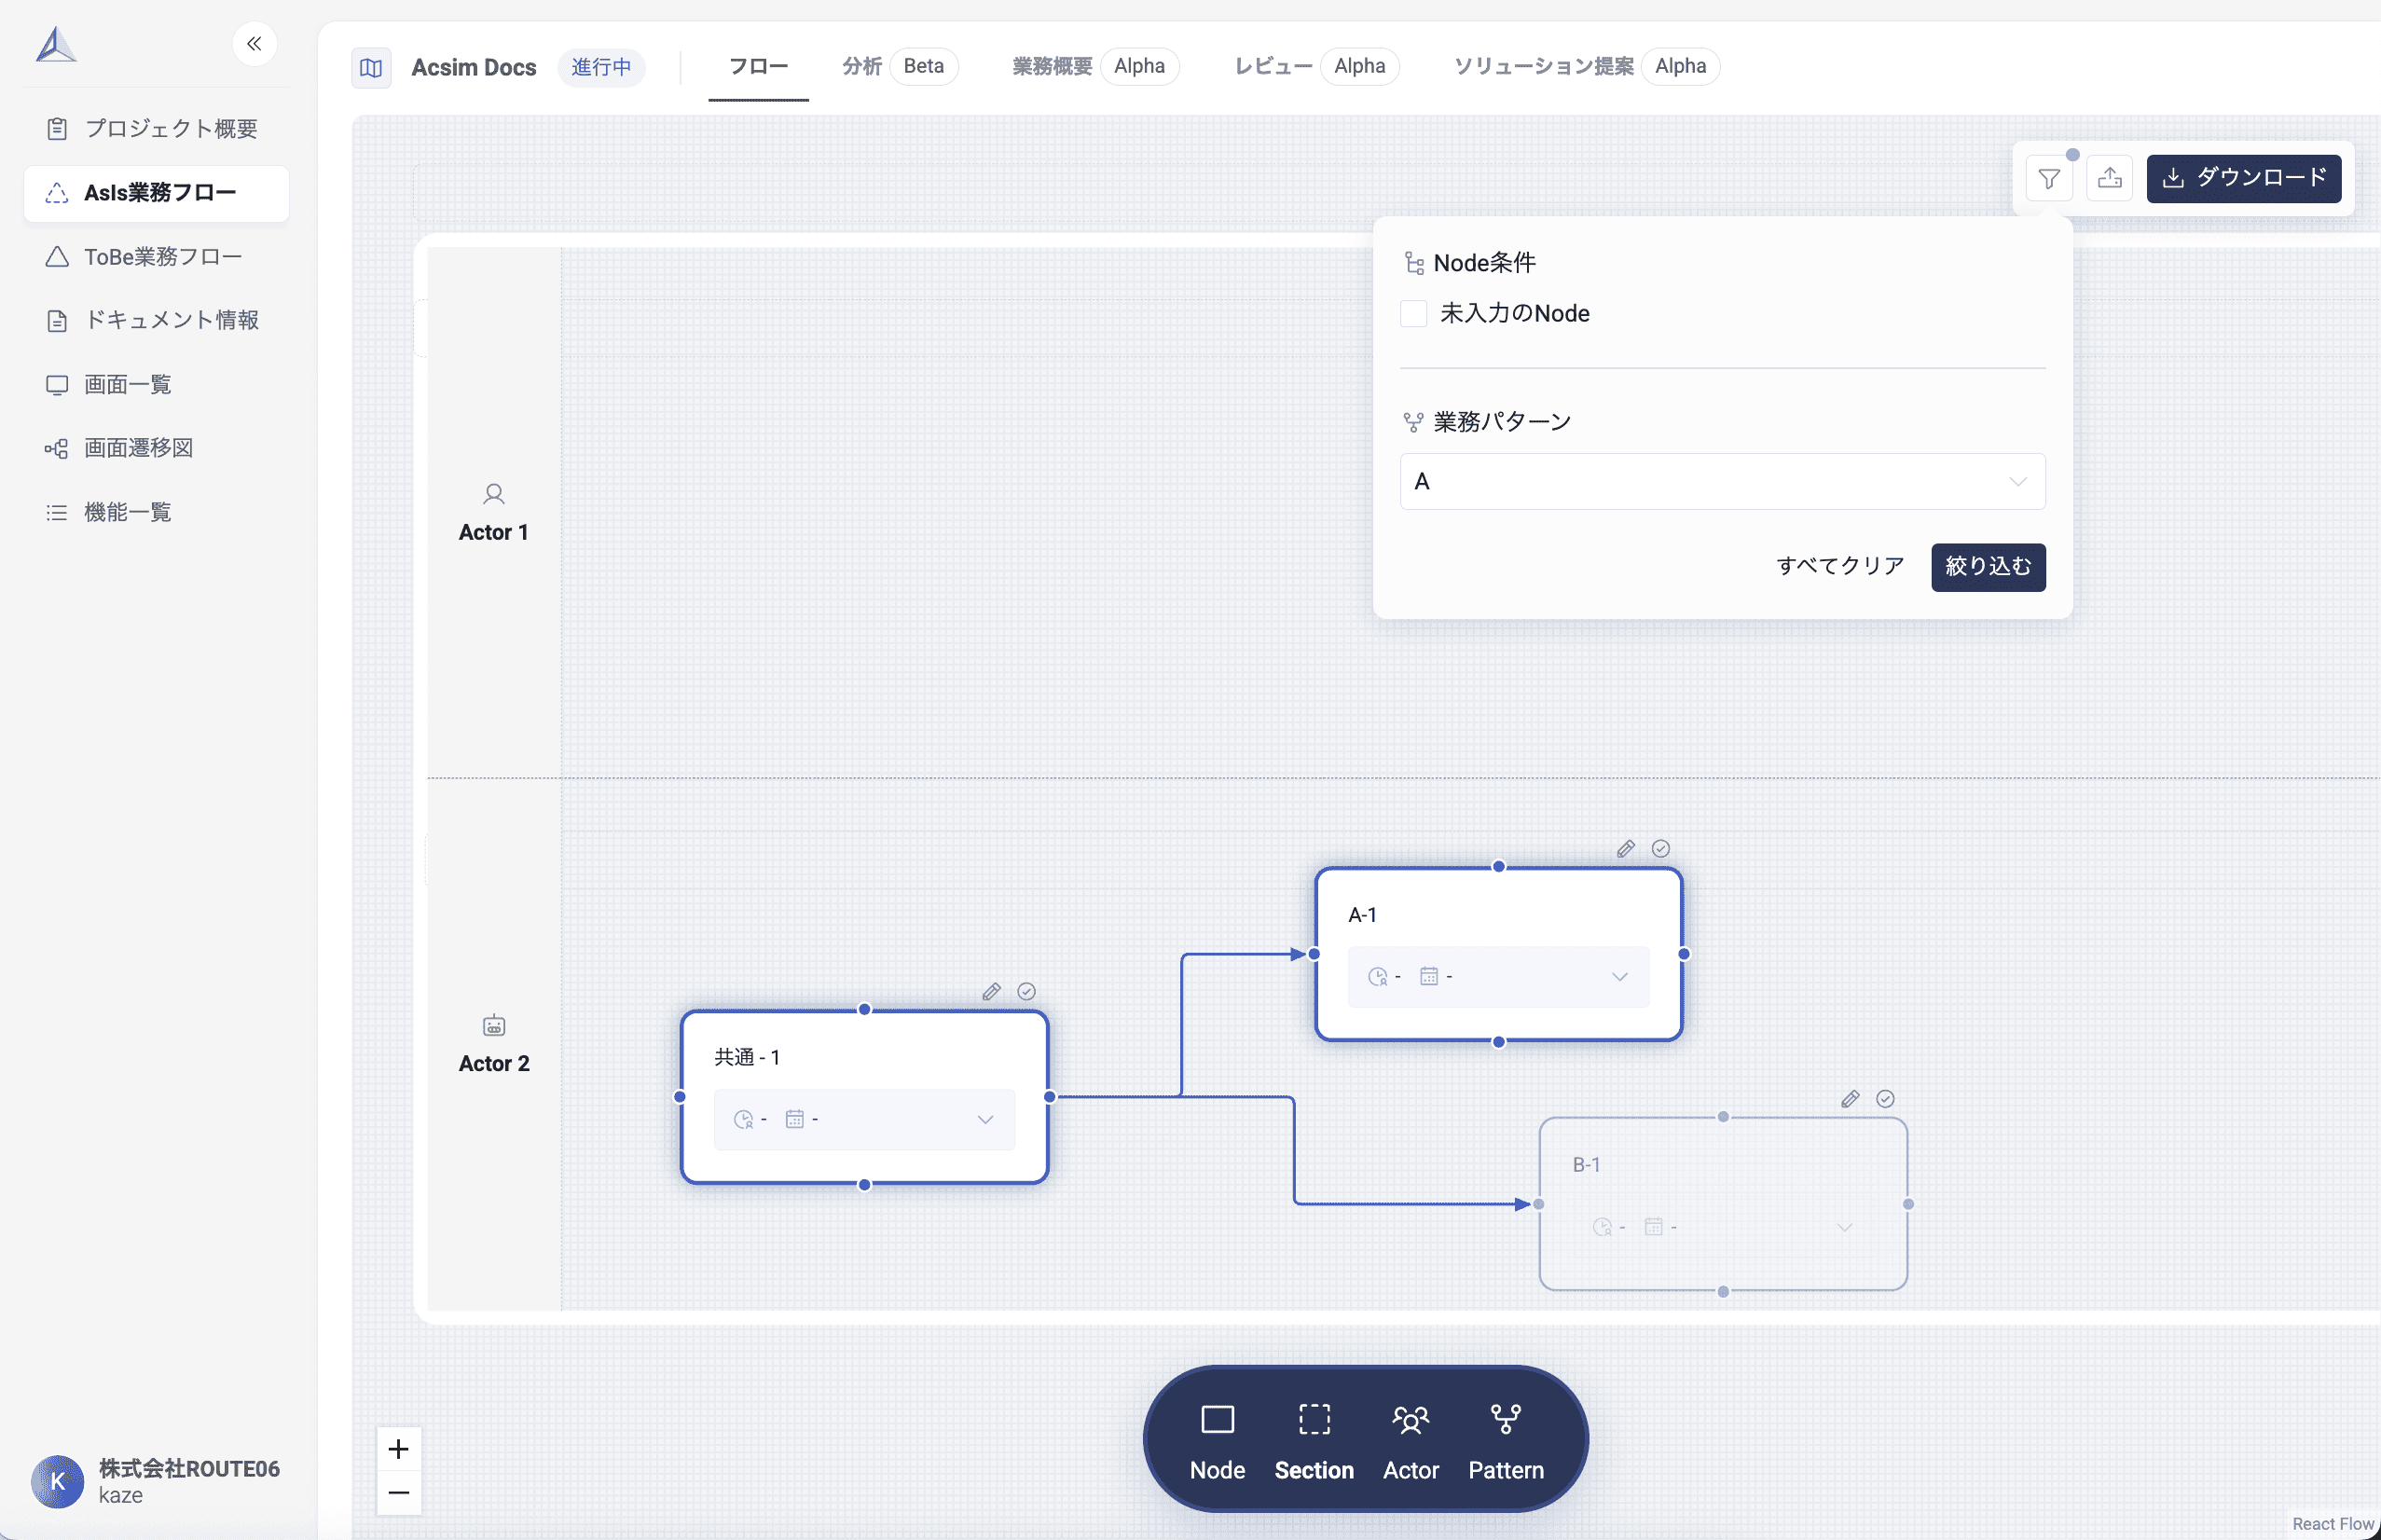Add a Section from bottom toolbar
The image size is (2381, 1540).
tap(1314, 1442)
